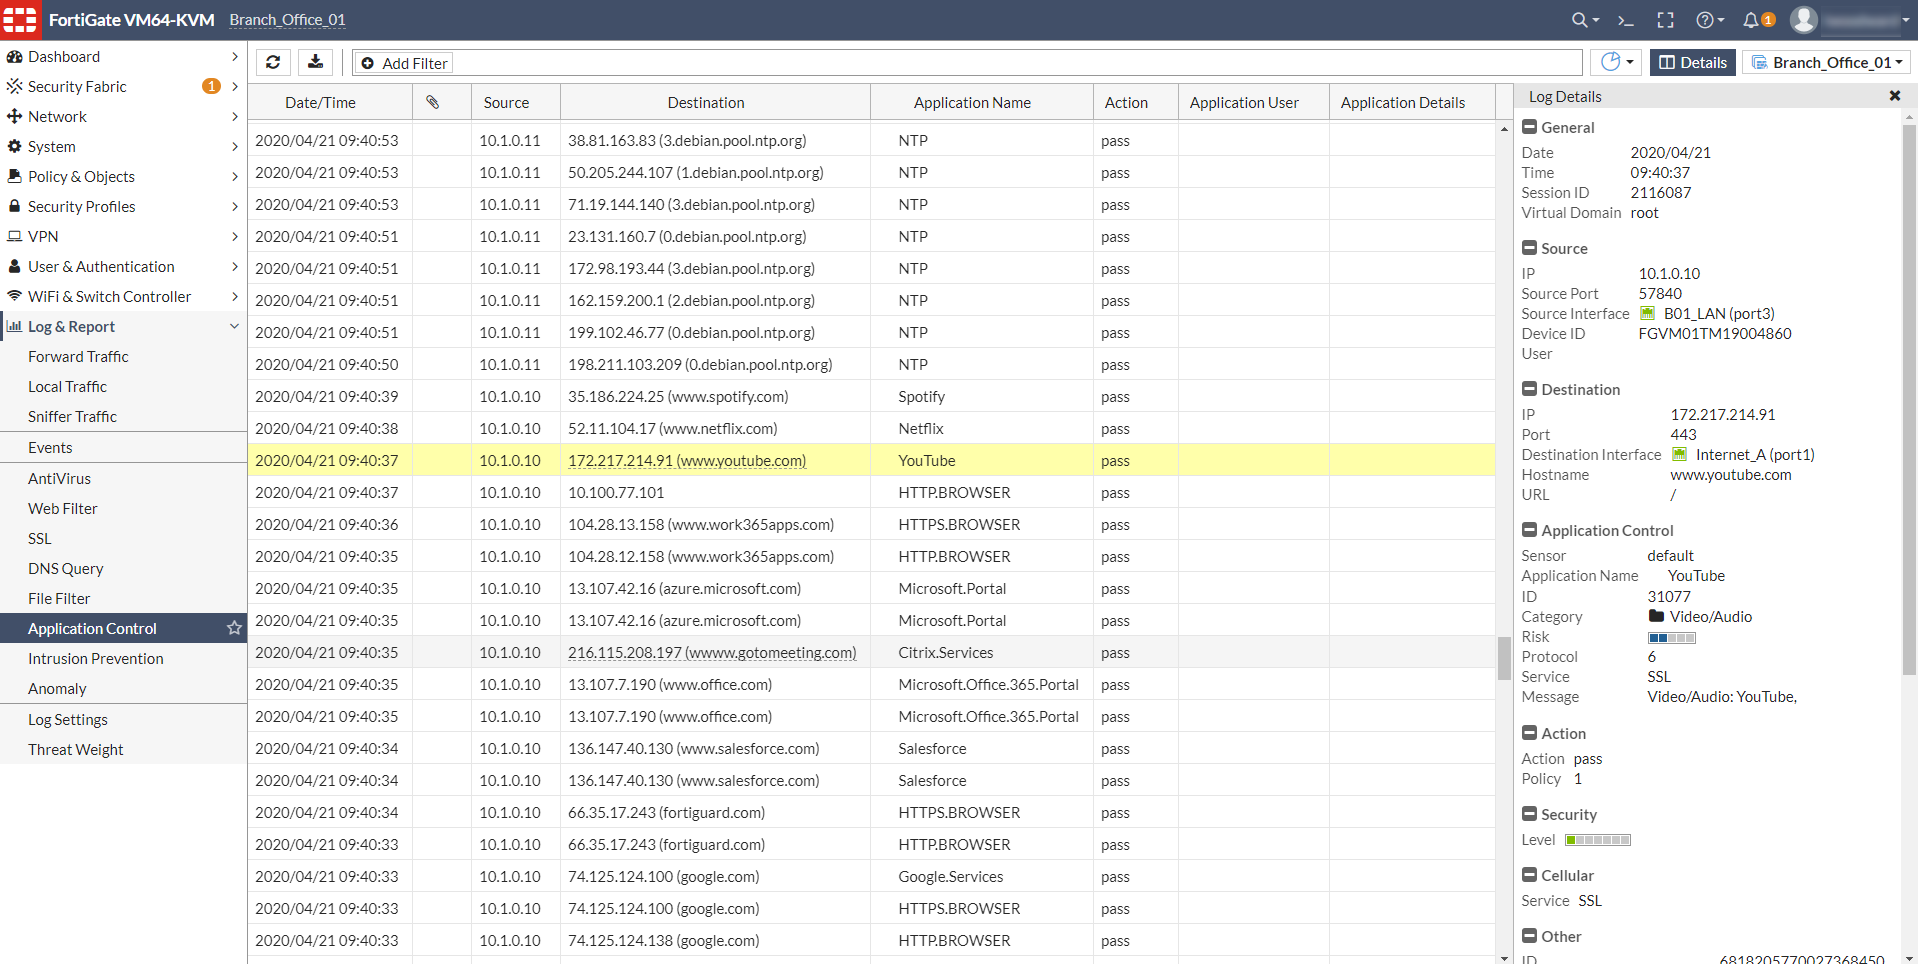Click the Fortinet logo icon
The width and height of the screenshot is (1918, 964).
tap(20, 20)
